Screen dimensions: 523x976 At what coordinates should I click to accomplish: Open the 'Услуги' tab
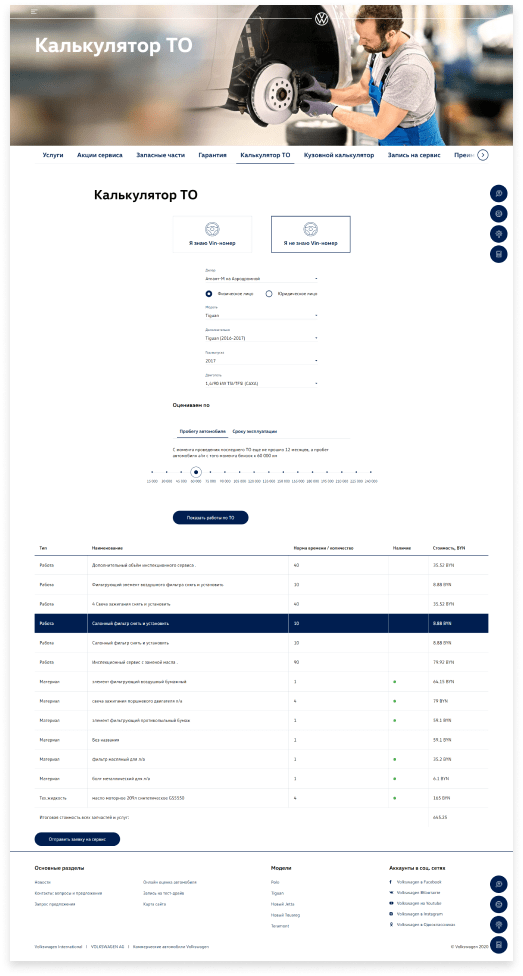[53, 155]
